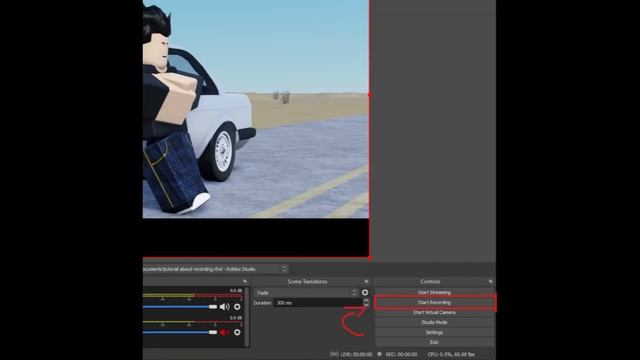The width and height of the screenshot is (640, 360).
Task: Open first audio track gear settings
Action: point(237,307)
